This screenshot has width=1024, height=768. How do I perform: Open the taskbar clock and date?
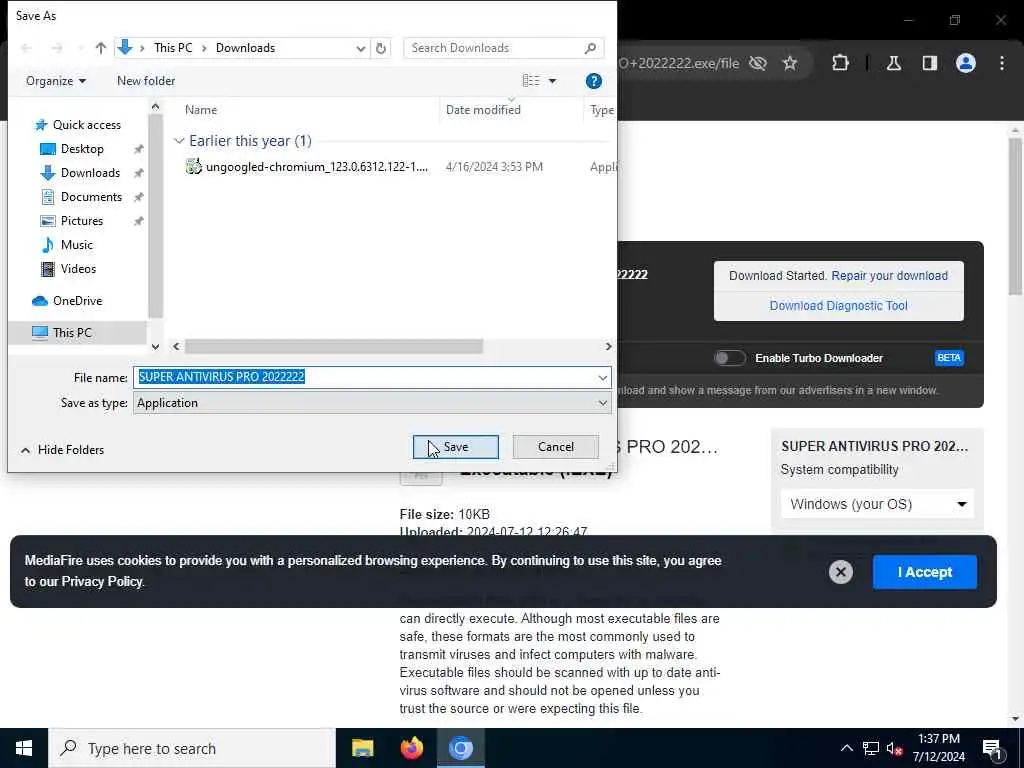[938, 748]
